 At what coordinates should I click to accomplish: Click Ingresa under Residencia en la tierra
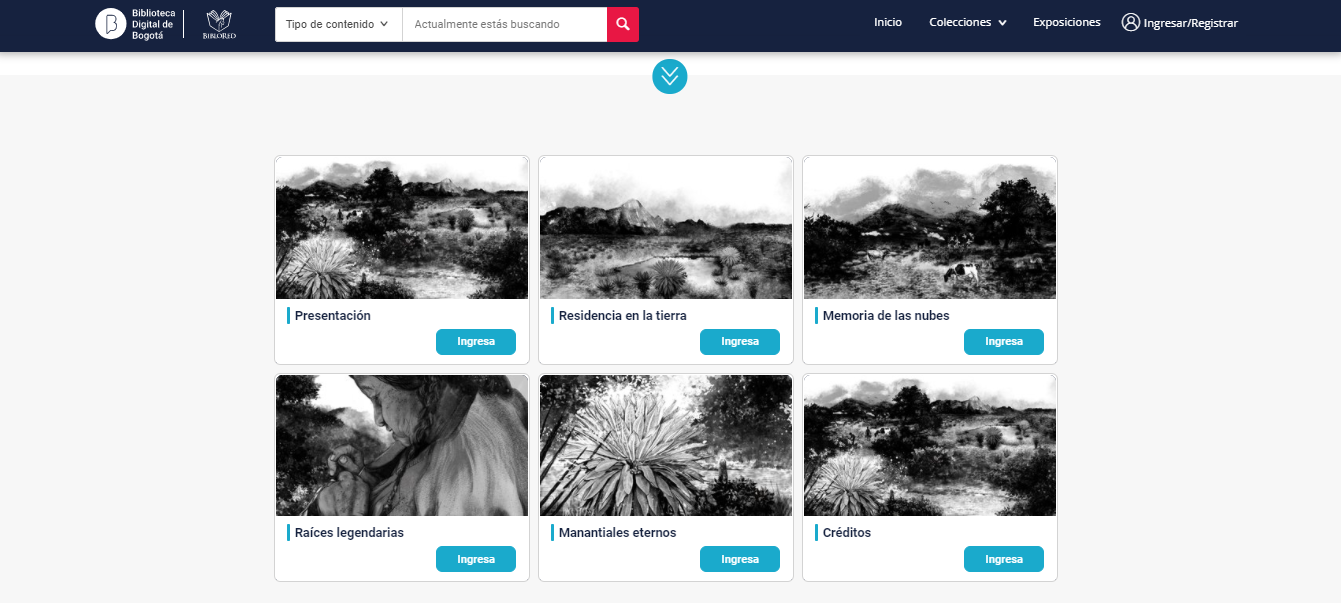click(x=740, y=342)
